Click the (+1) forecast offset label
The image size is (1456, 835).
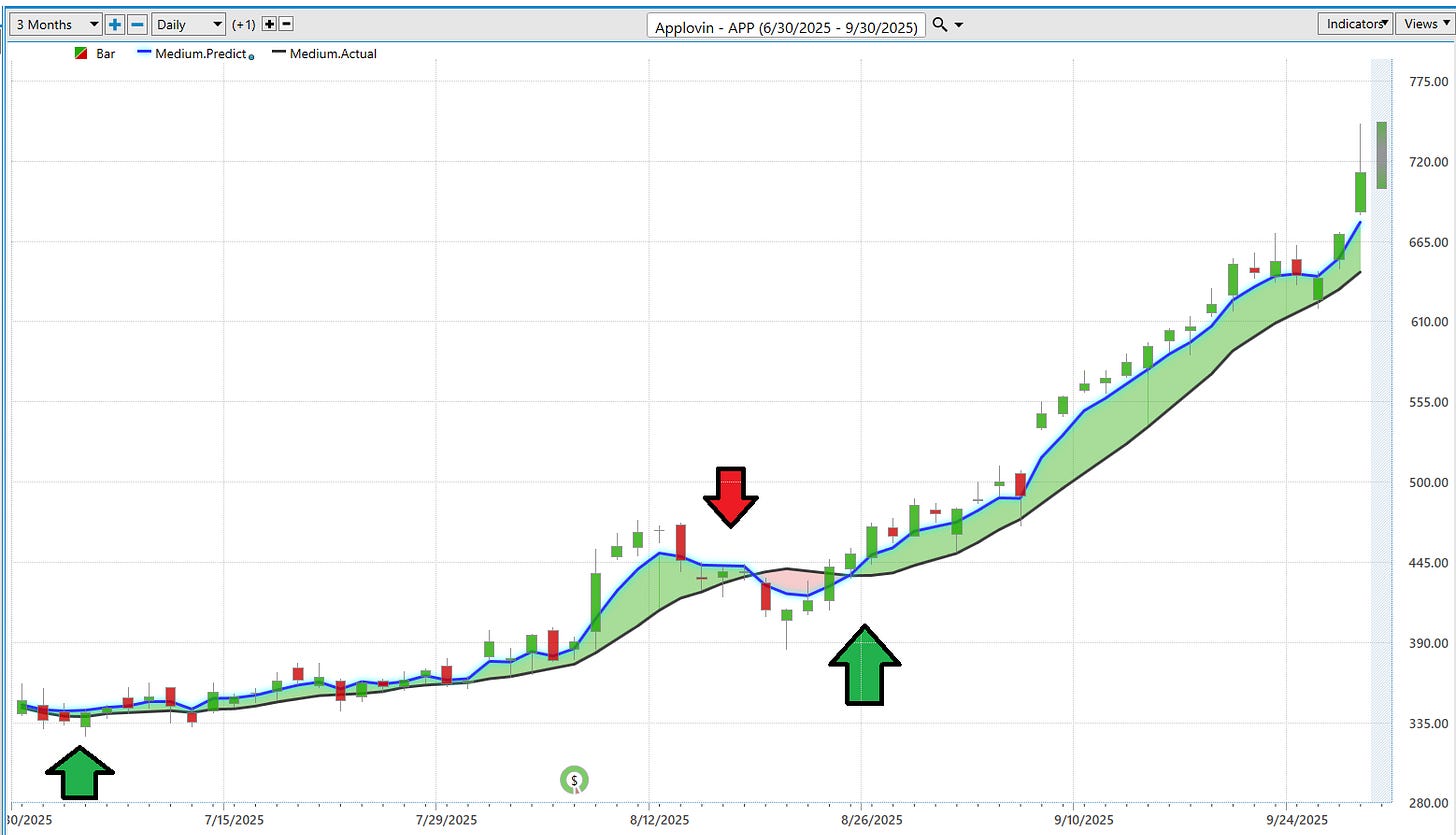coord(243,25)
